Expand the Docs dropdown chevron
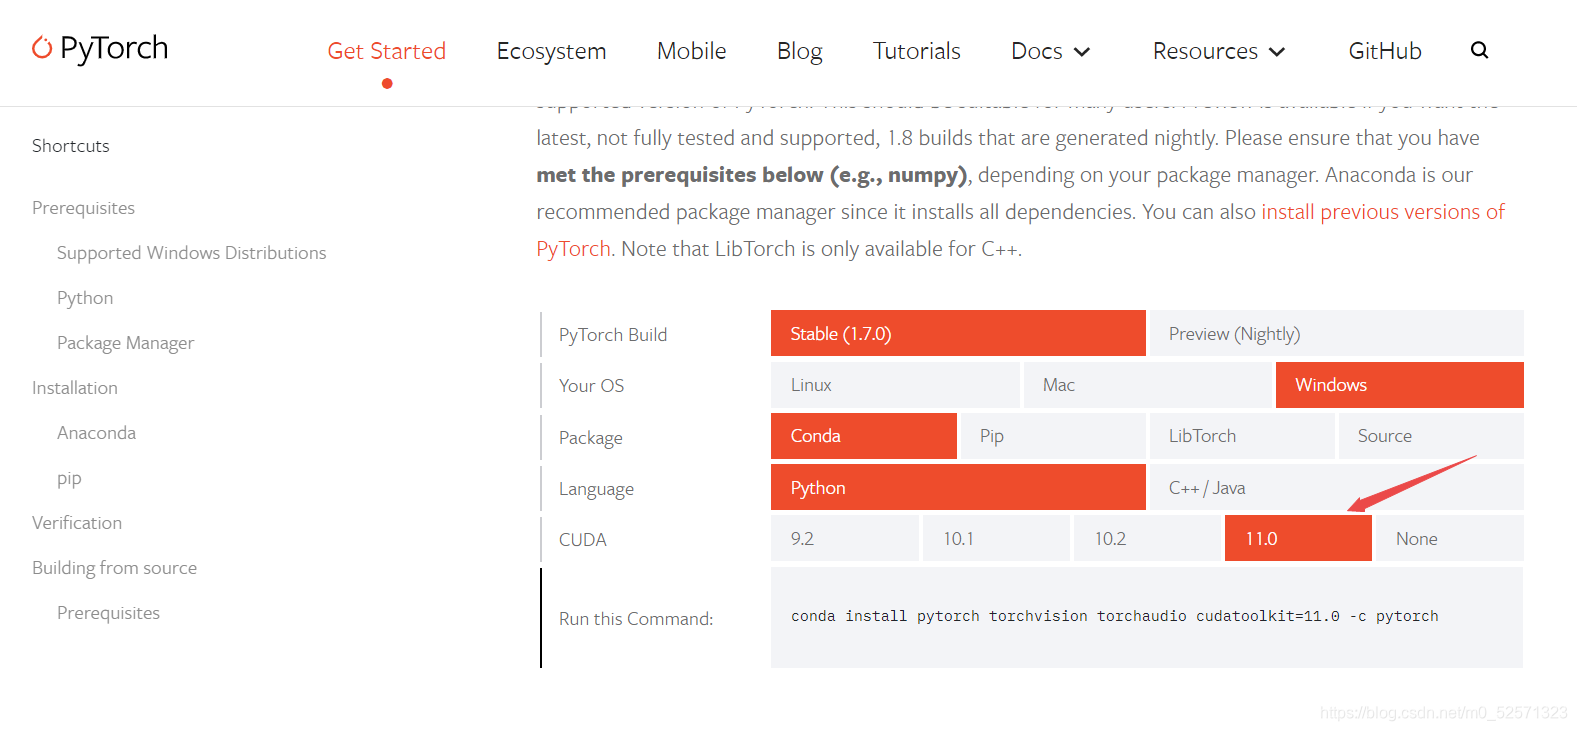This screenshot has width=1577, height=731. [x=1081, y=52]
